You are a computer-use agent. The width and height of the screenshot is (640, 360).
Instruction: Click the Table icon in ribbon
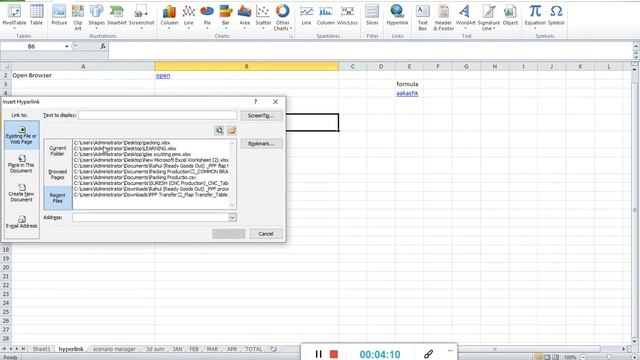pyautogui.click(x=36, y=16)
